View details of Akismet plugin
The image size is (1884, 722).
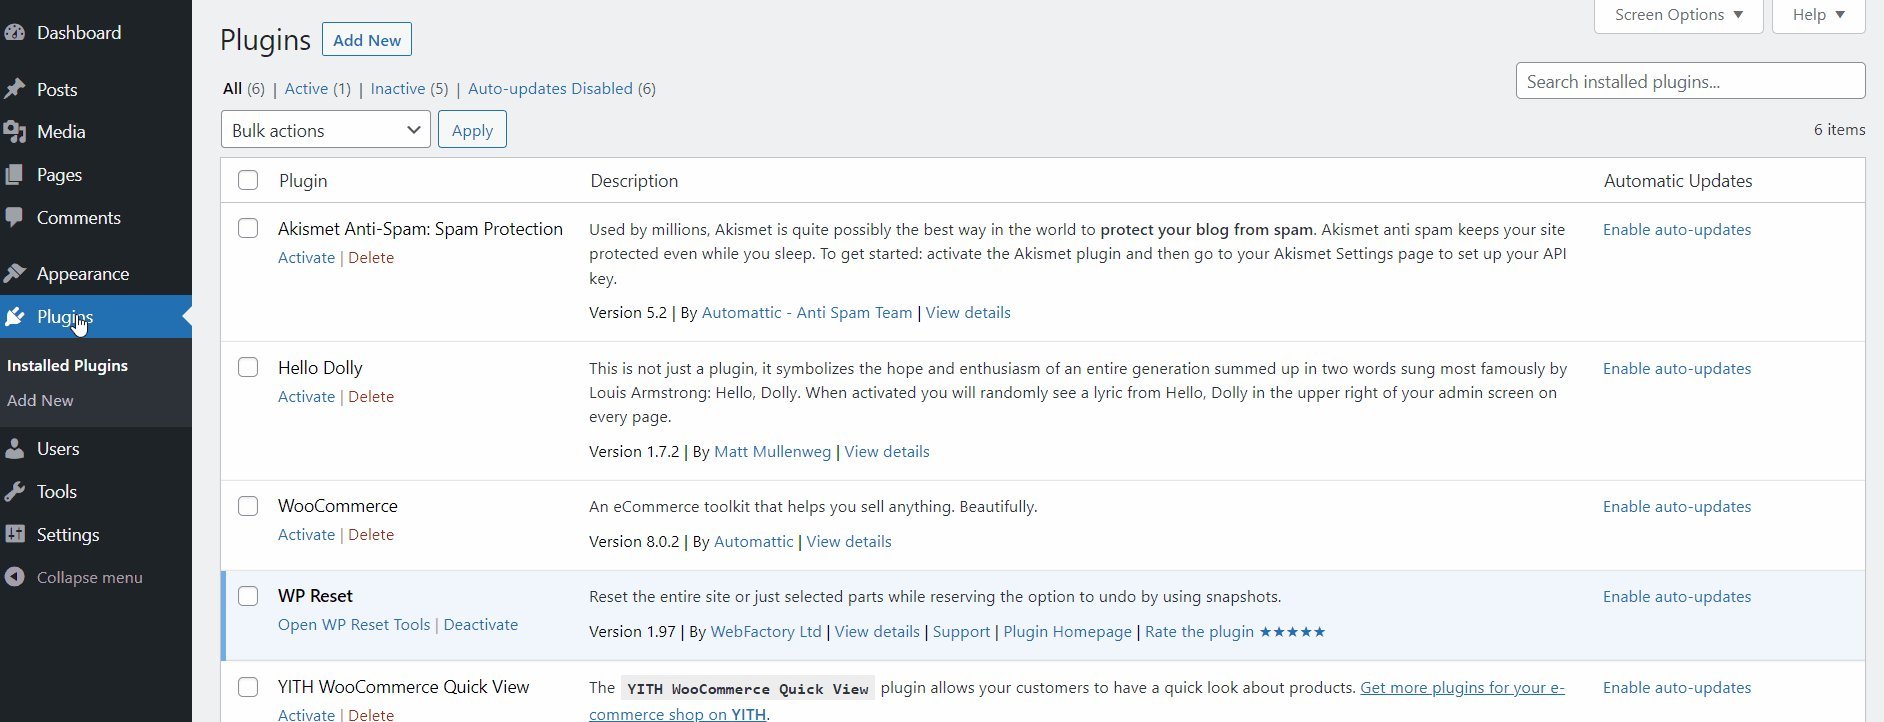[x=968, y=313]
